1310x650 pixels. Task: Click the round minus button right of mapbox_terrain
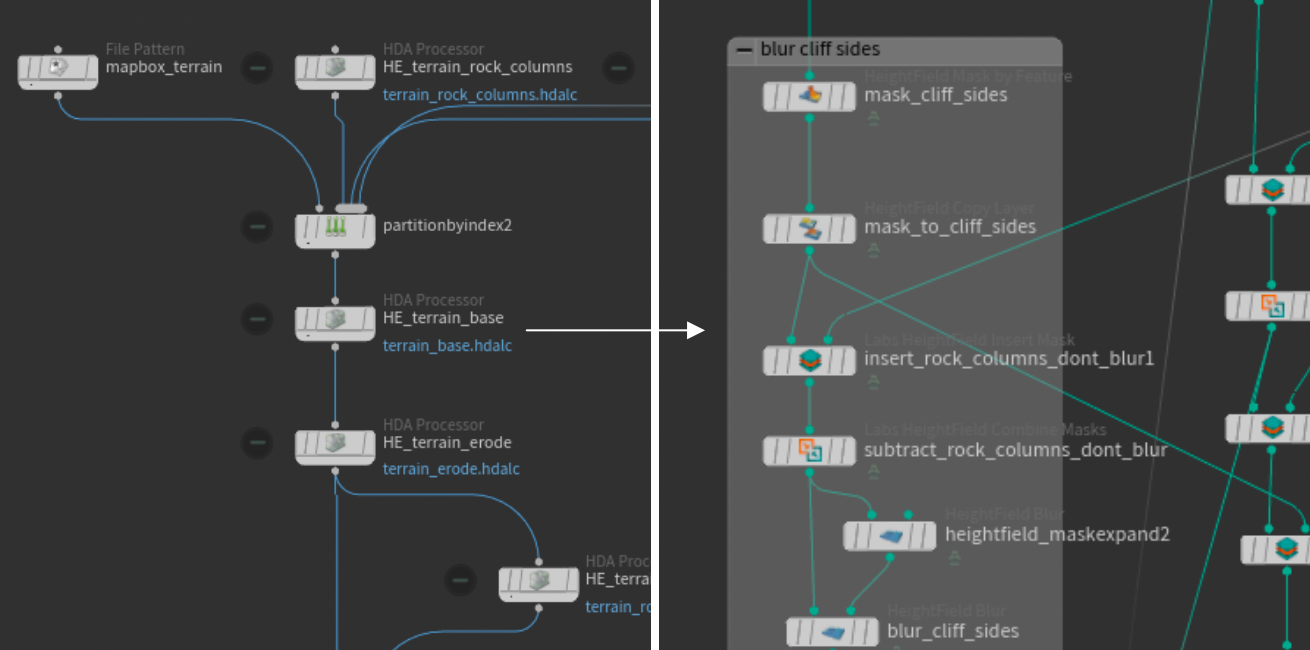coord(257,68)
